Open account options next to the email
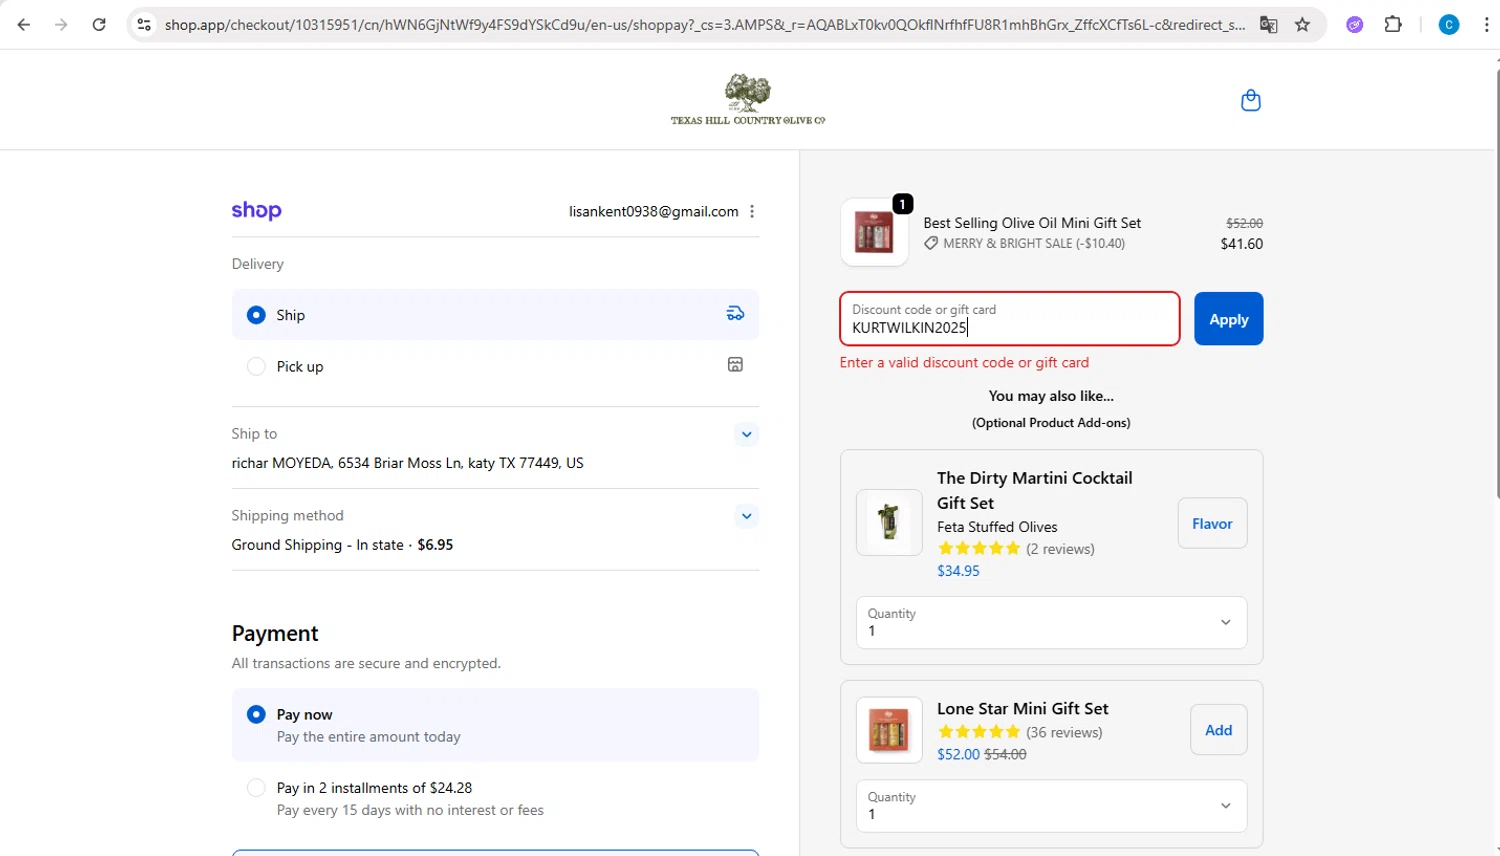This screenshot has height=856, width=1500. [x=752, y=211]
